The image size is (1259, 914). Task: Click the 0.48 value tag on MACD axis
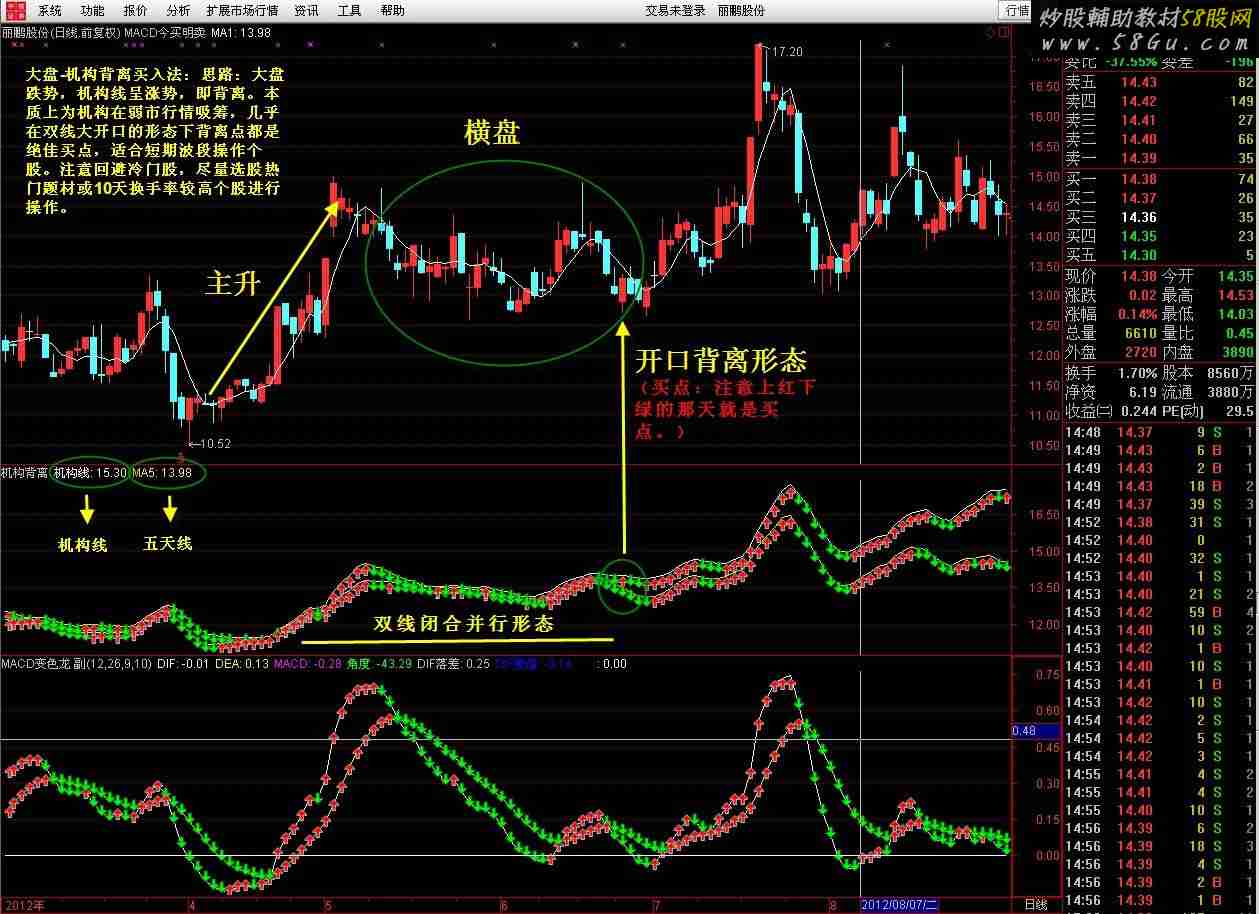click(x=1024, y=731)
